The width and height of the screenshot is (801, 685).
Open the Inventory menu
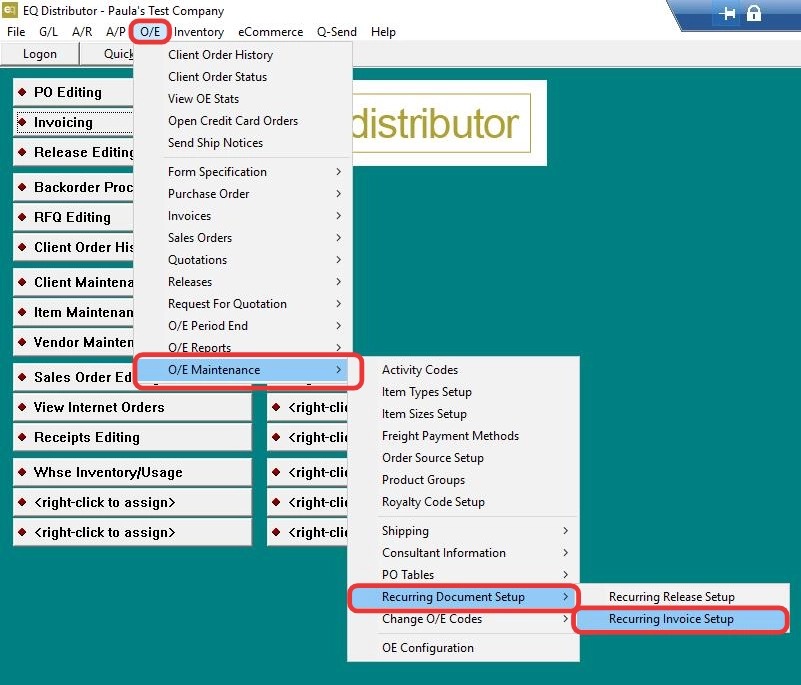[x=199, y=32]
